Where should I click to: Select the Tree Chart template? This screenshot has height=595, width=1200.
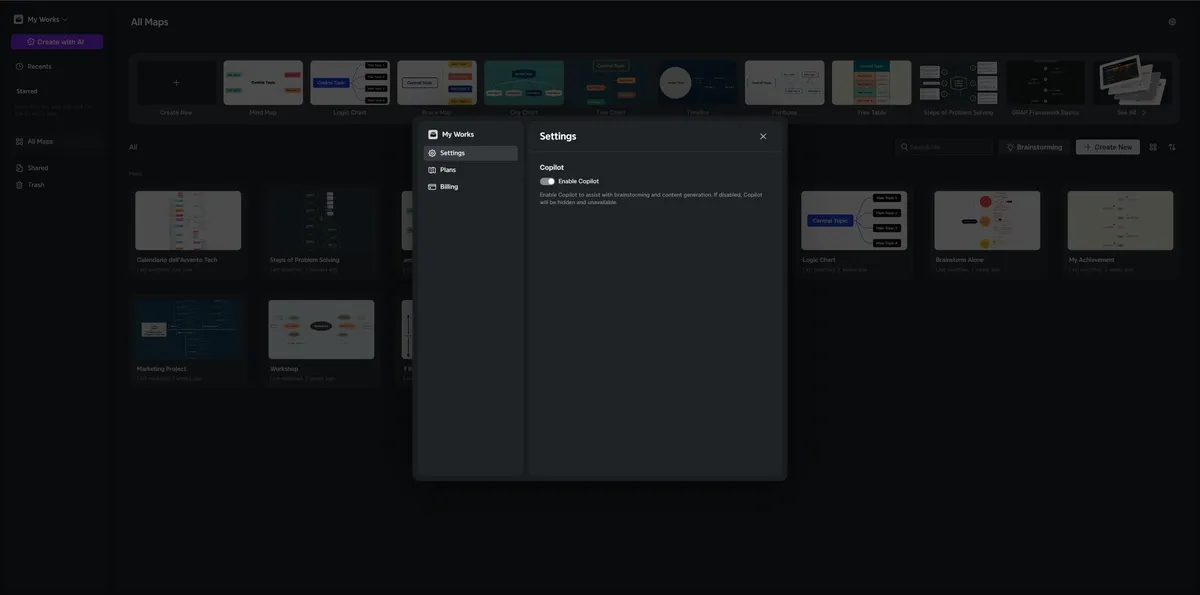tap(611, 88)
